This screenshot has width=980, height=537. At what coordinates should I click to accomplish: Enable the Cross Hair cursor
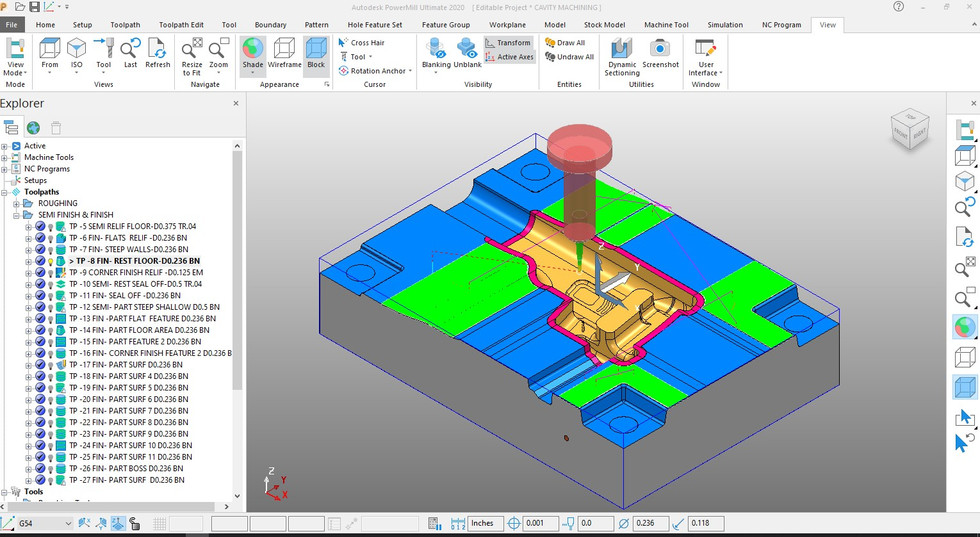tap(361, 43)
